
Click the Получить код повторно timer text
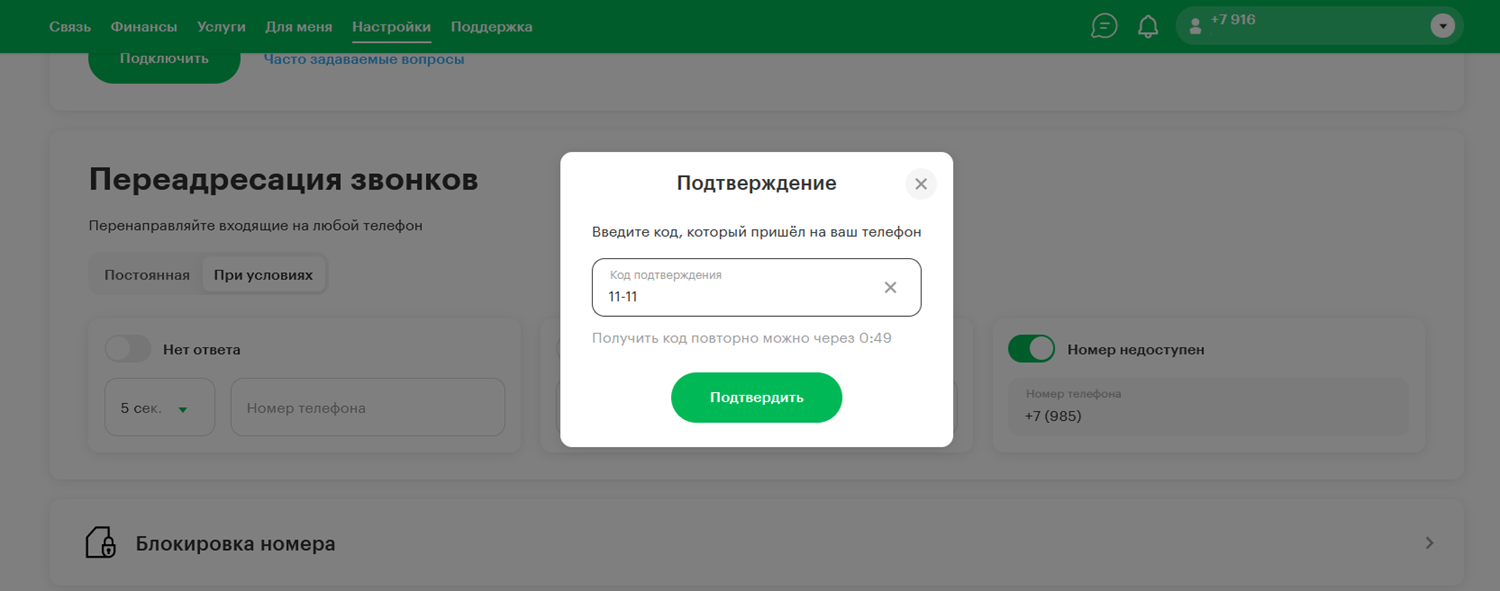tap(742, 338)
